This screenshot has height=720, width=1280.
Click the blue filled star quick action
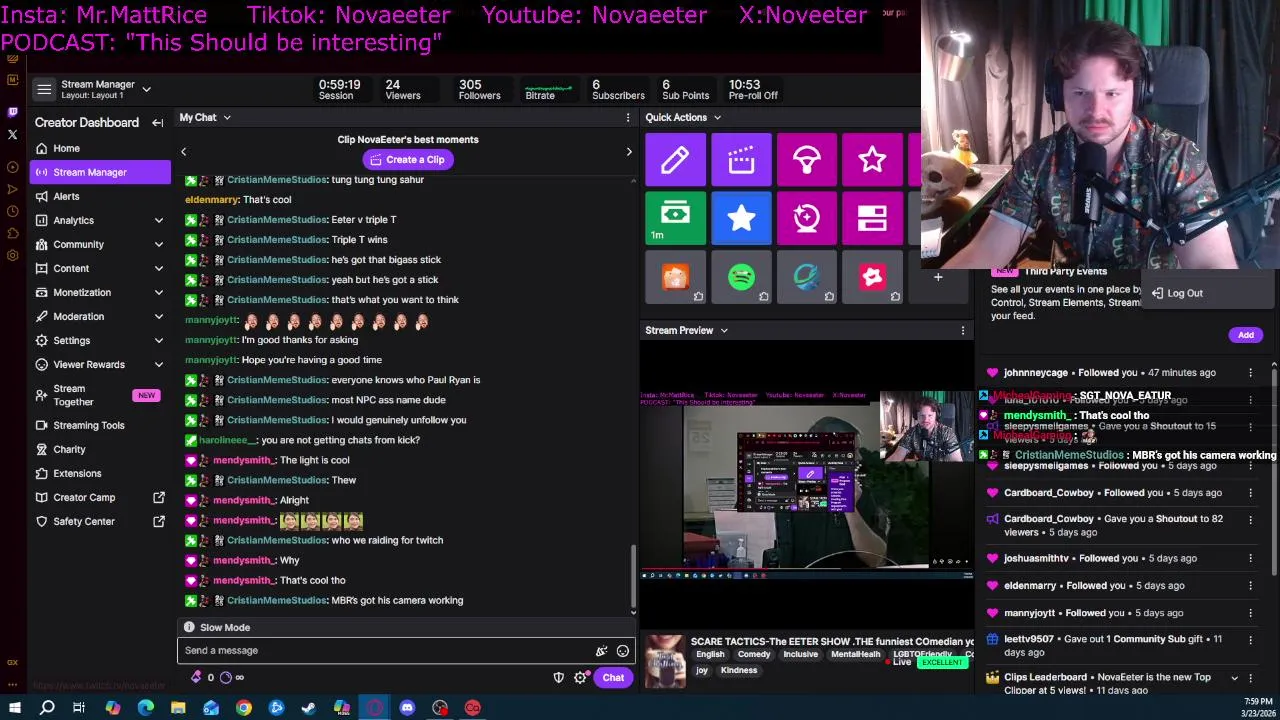[x=741, y=218]
